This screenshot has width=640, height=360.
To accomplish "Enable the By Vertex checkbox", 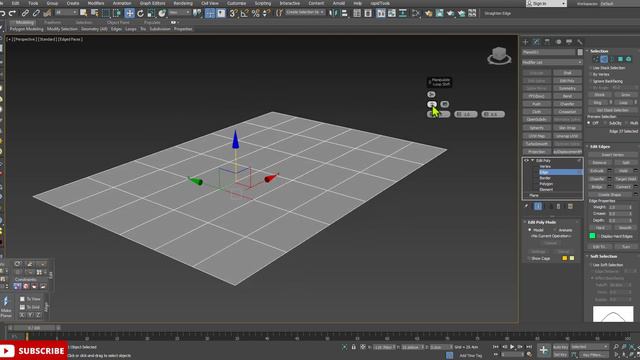I will coord(591,74).
